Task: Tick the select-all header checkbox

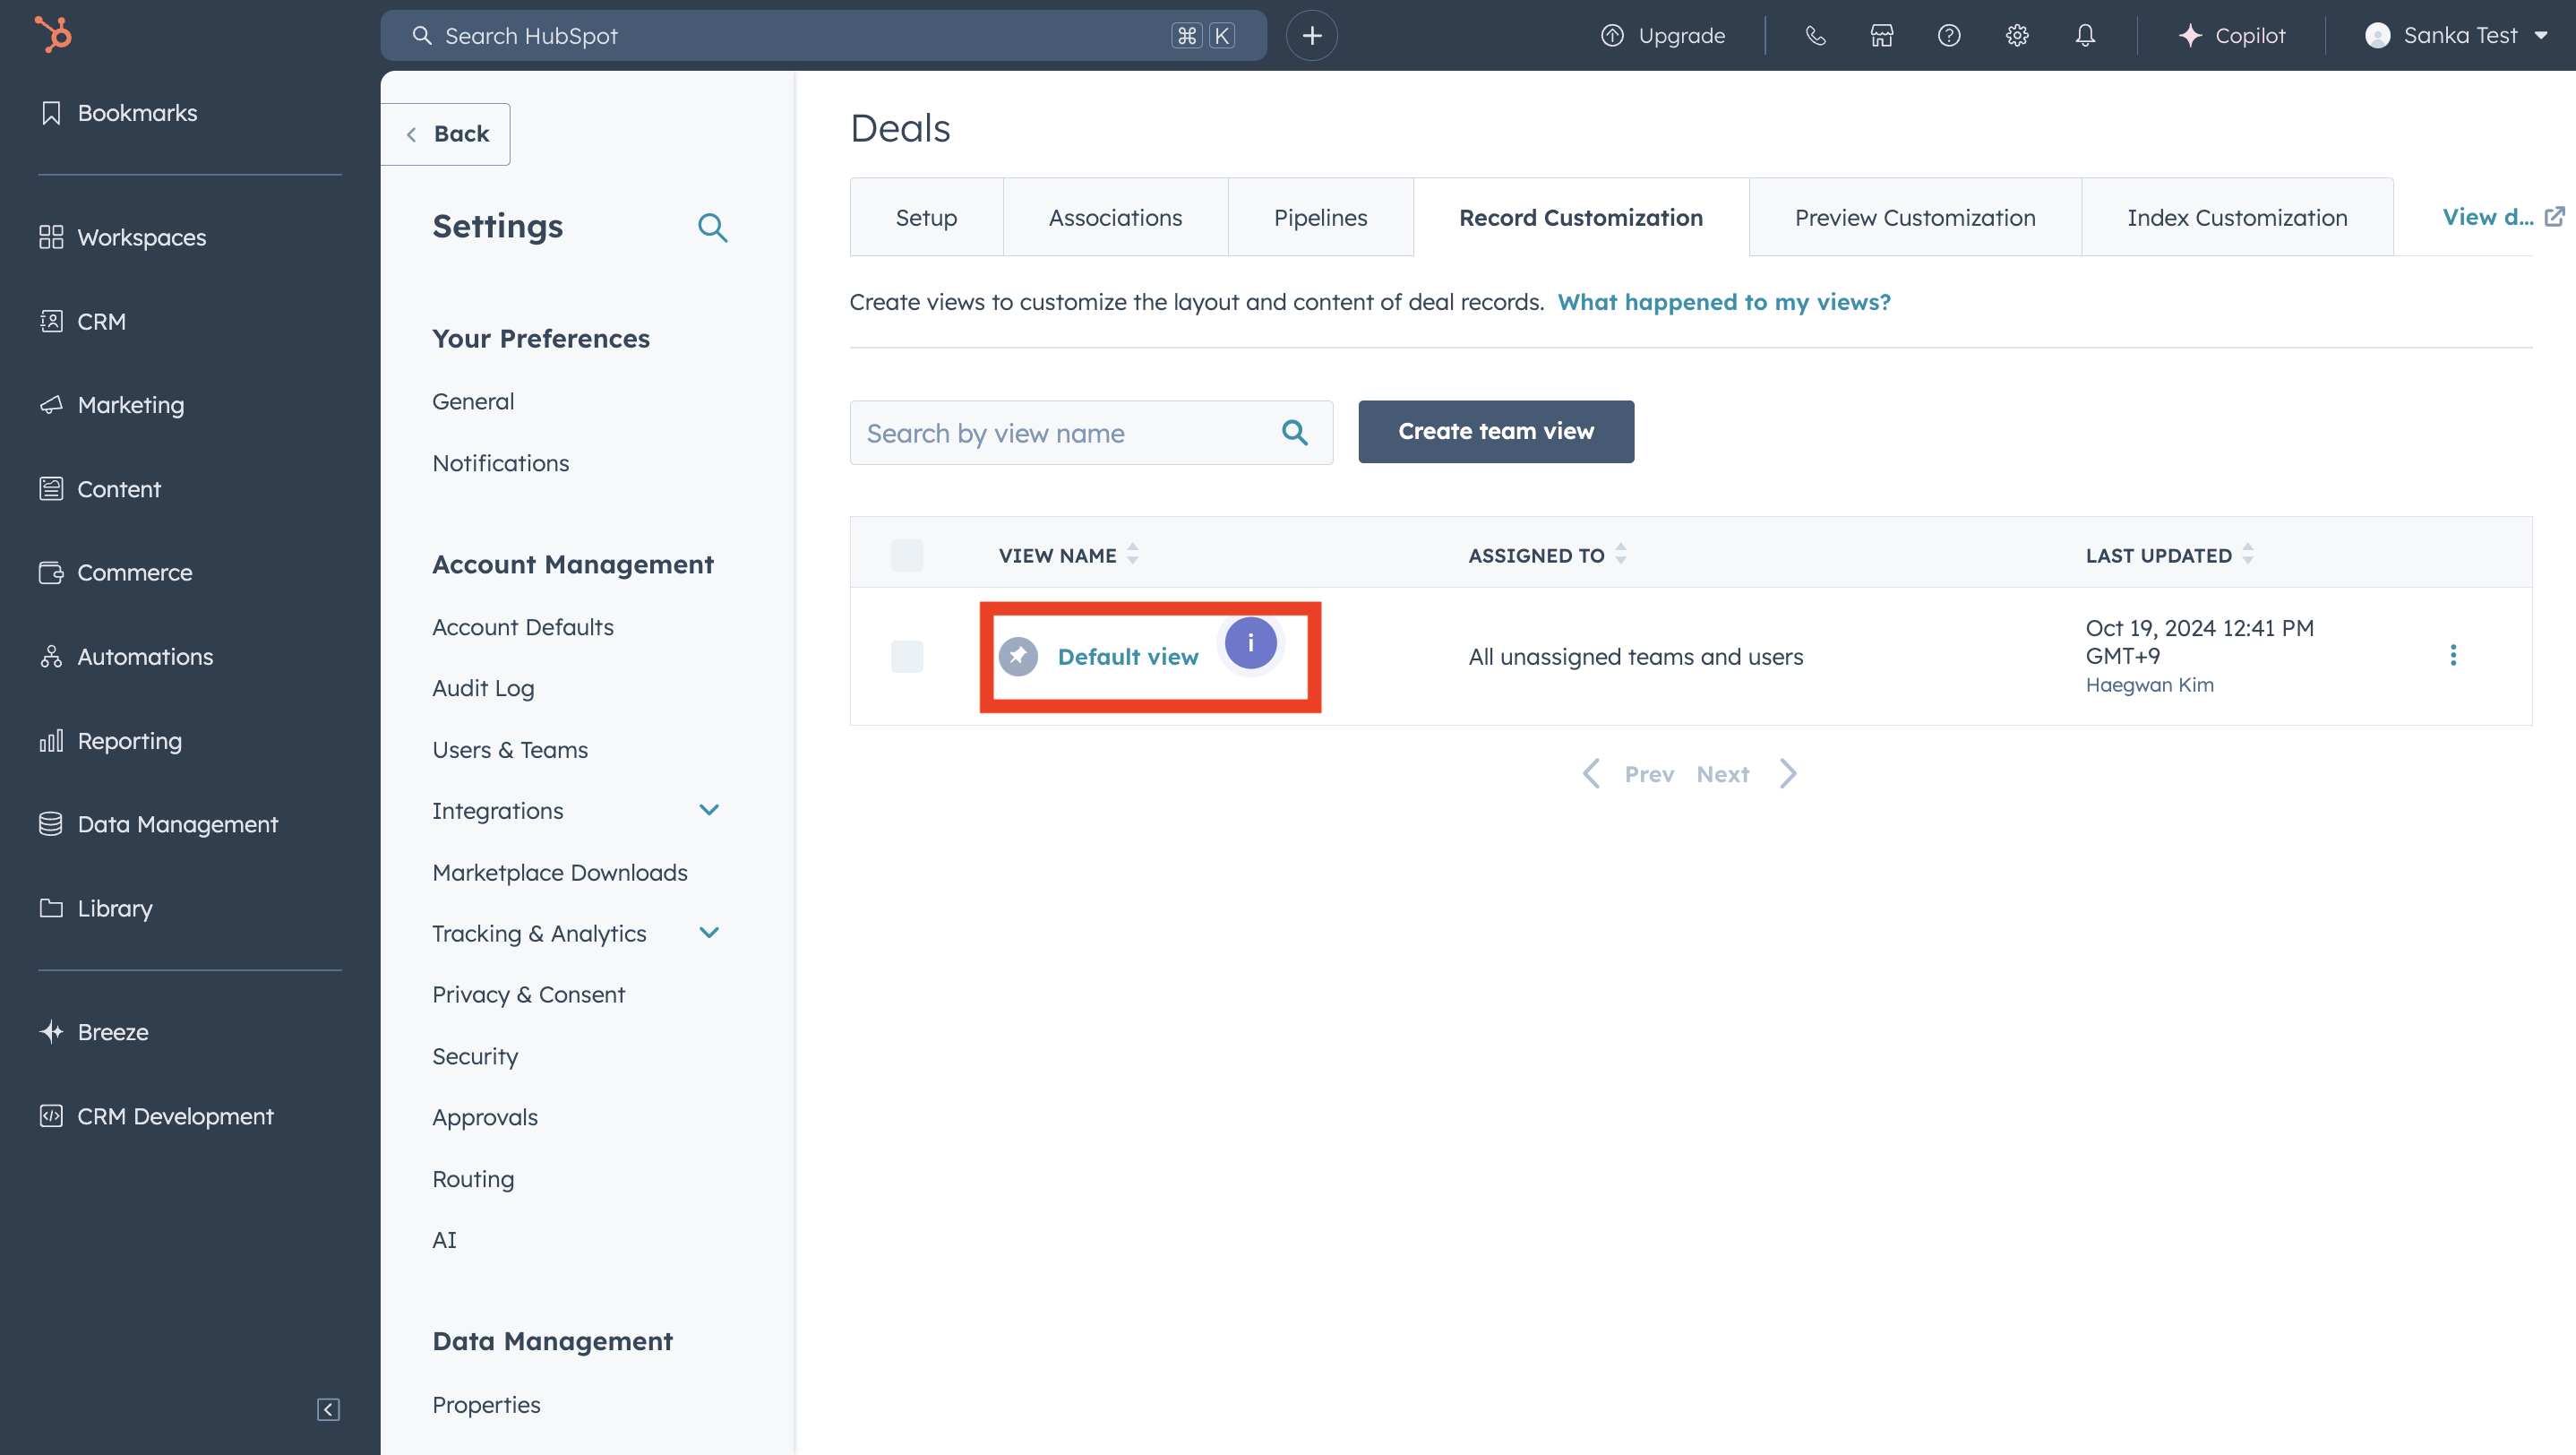Action: [x=906, y=555]
